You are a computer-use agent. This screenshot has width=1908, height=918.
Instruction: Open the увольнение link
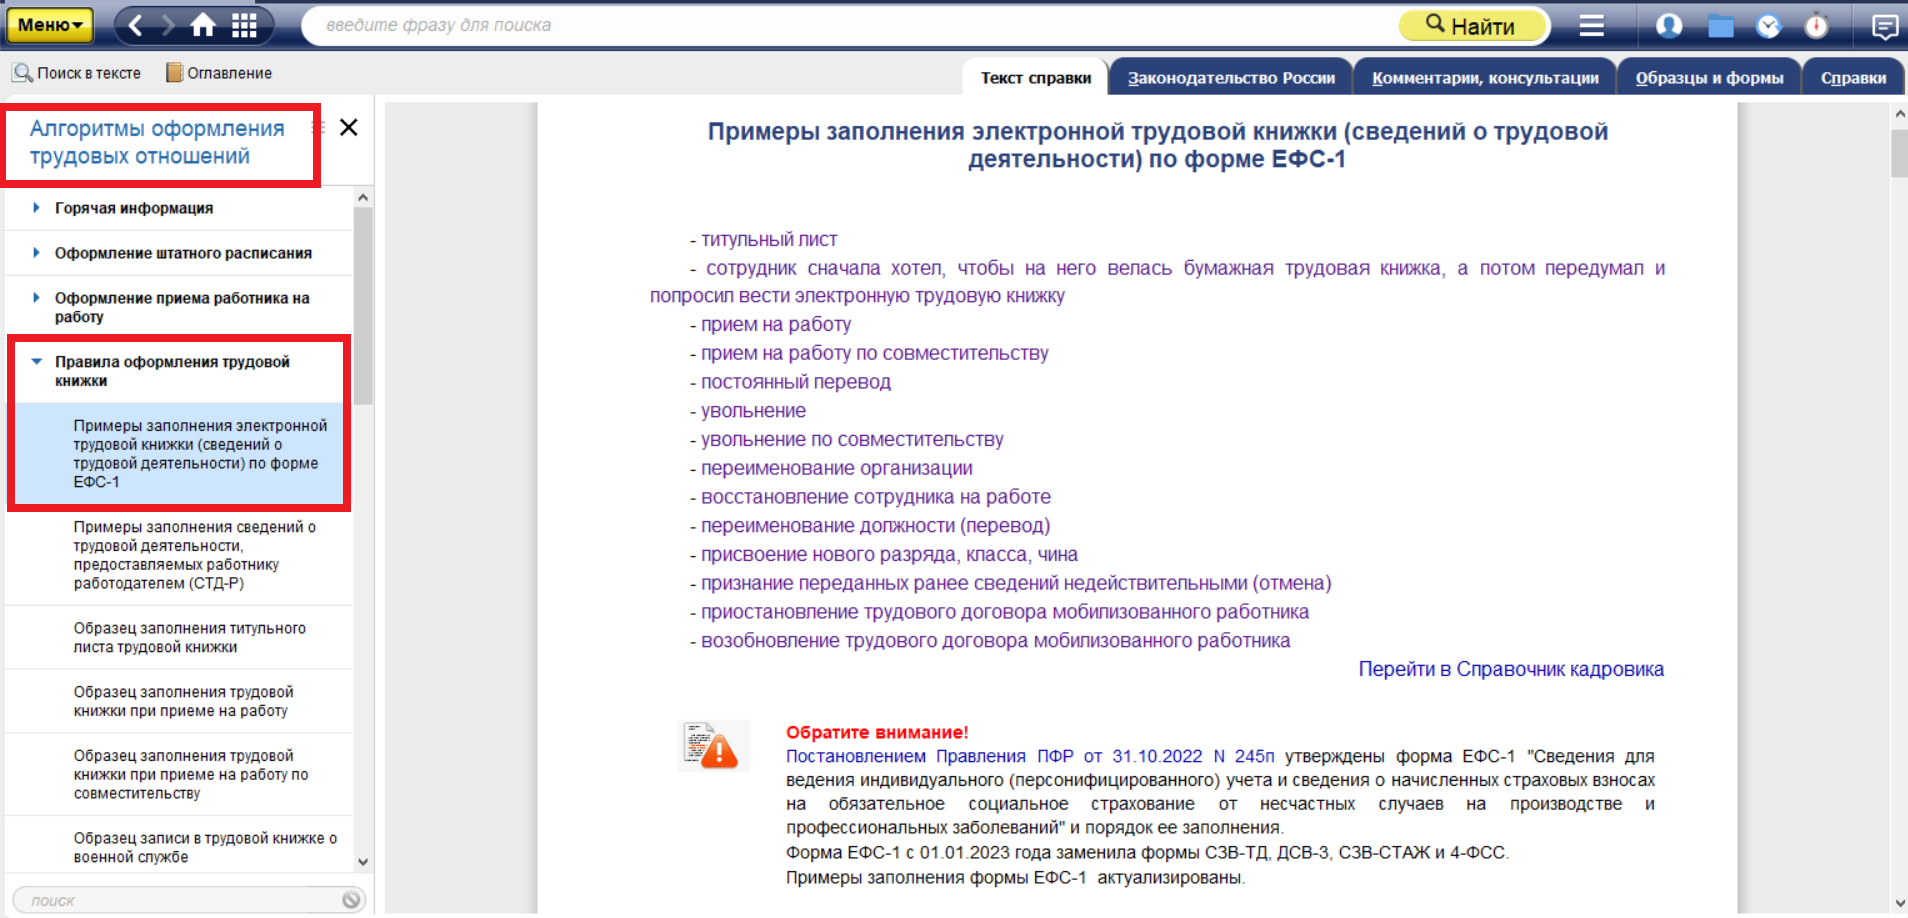point(753,411)
